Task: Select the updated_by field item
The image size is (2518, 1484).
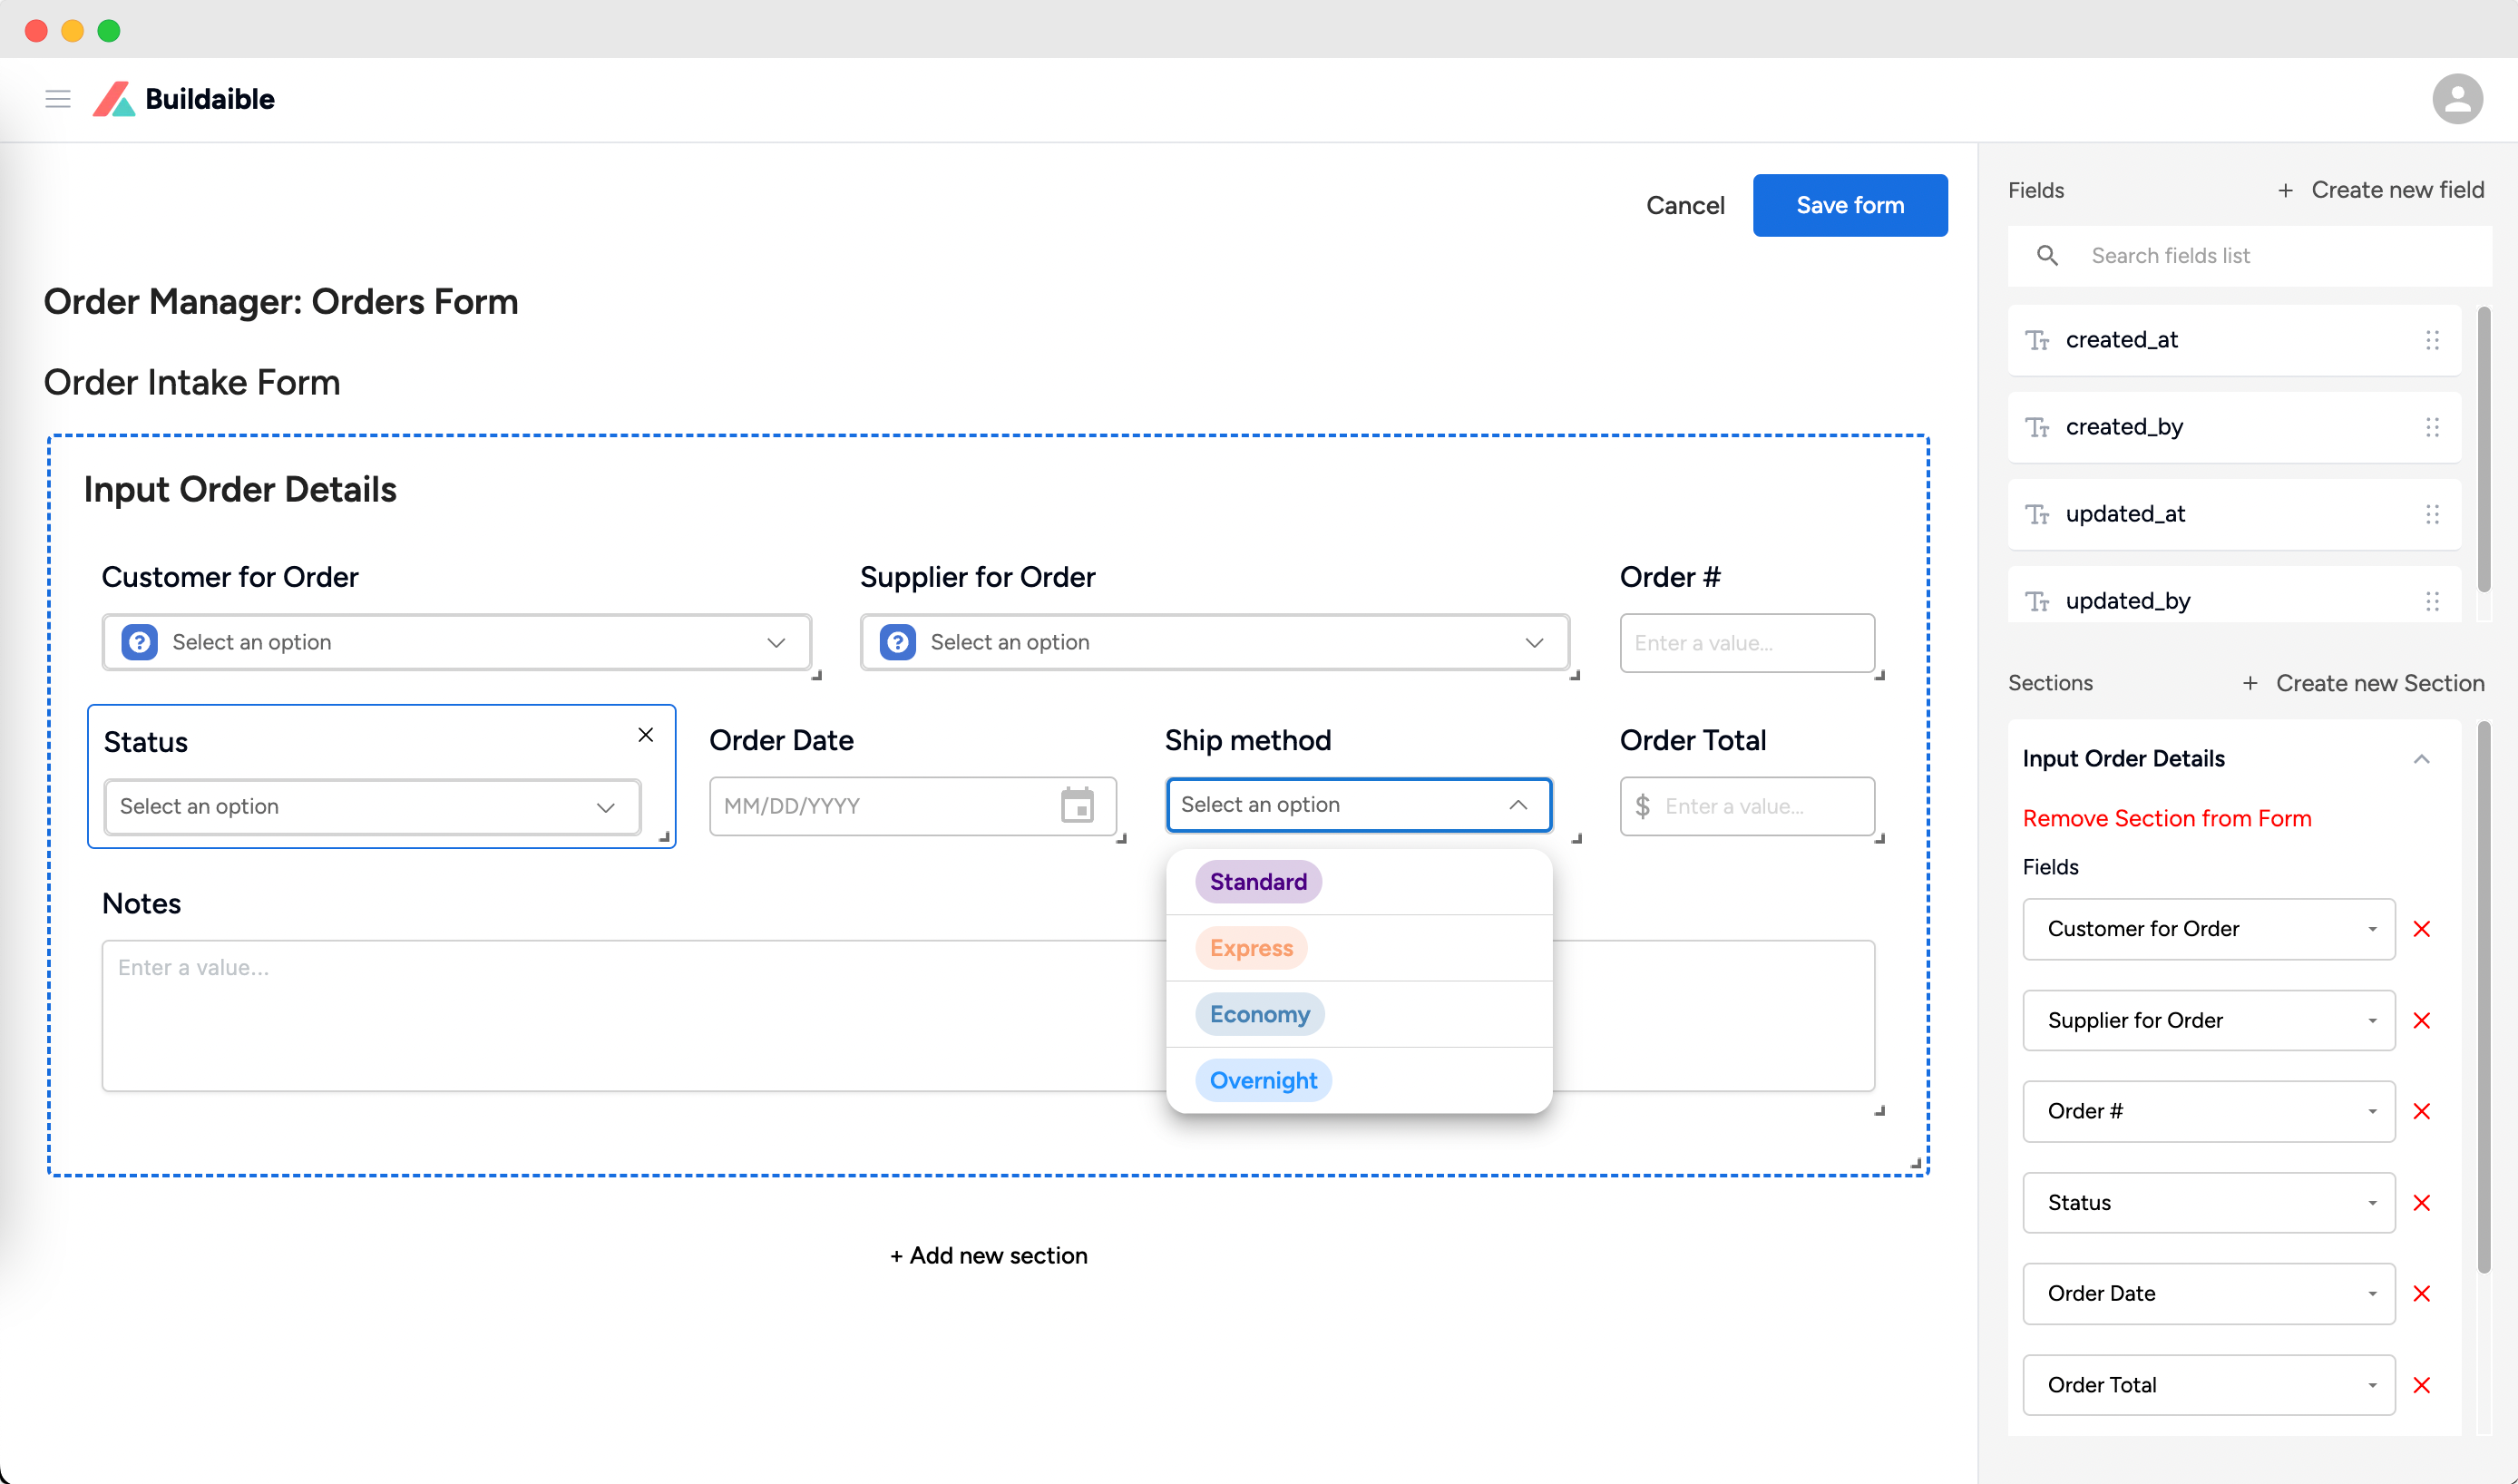Action: [2234, 597]
